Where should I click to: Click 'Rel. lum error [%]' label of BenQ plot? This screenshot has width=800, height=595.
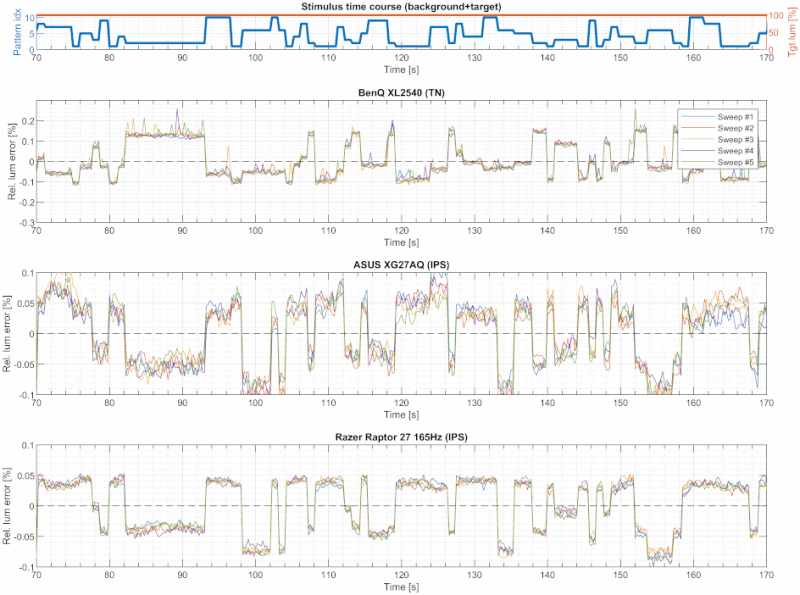(12, 161)
